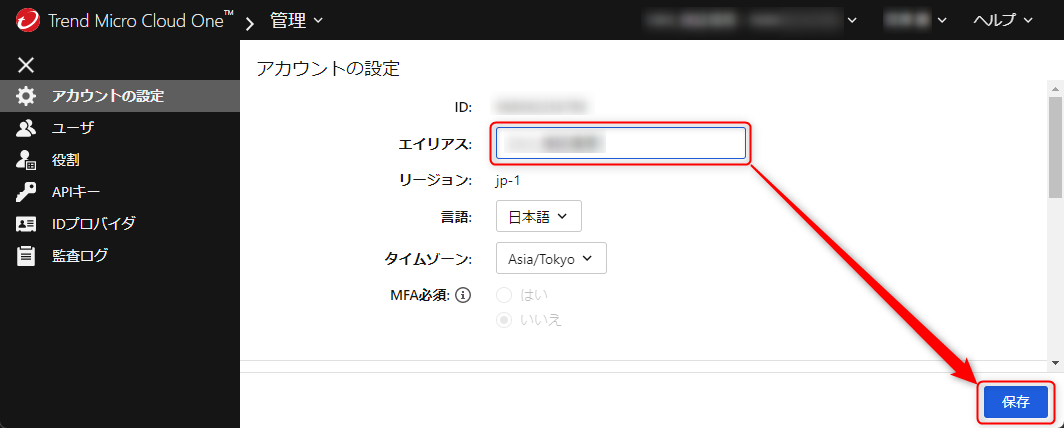Click the 保存 button
The height and width of the screenshot is (428, 1064).
[1016, 402]
